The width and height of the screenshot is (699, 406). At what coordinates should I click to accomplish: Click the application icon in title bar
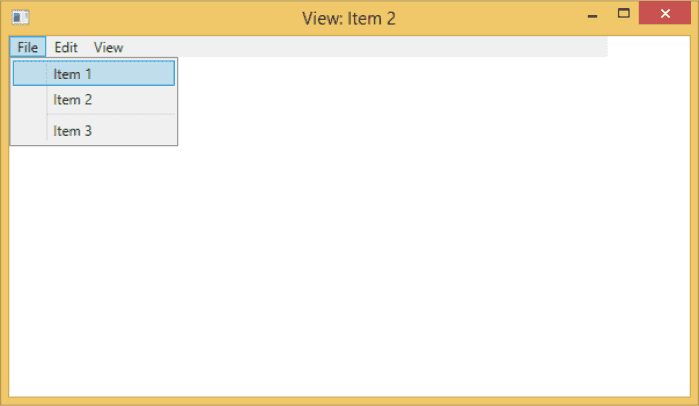click(x=21, y=18)
